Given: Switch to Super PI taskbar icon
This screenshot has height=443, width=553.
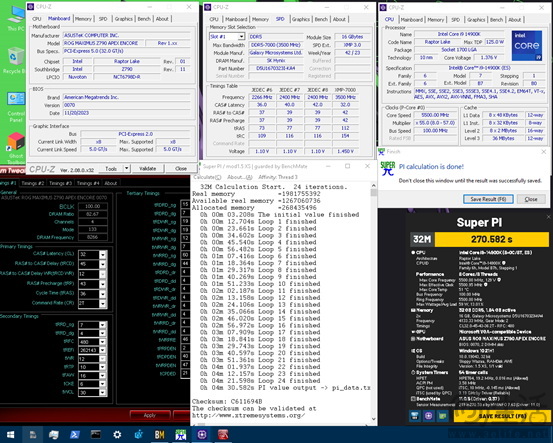Looking at the screenshot, I should [x=181, y=435].
